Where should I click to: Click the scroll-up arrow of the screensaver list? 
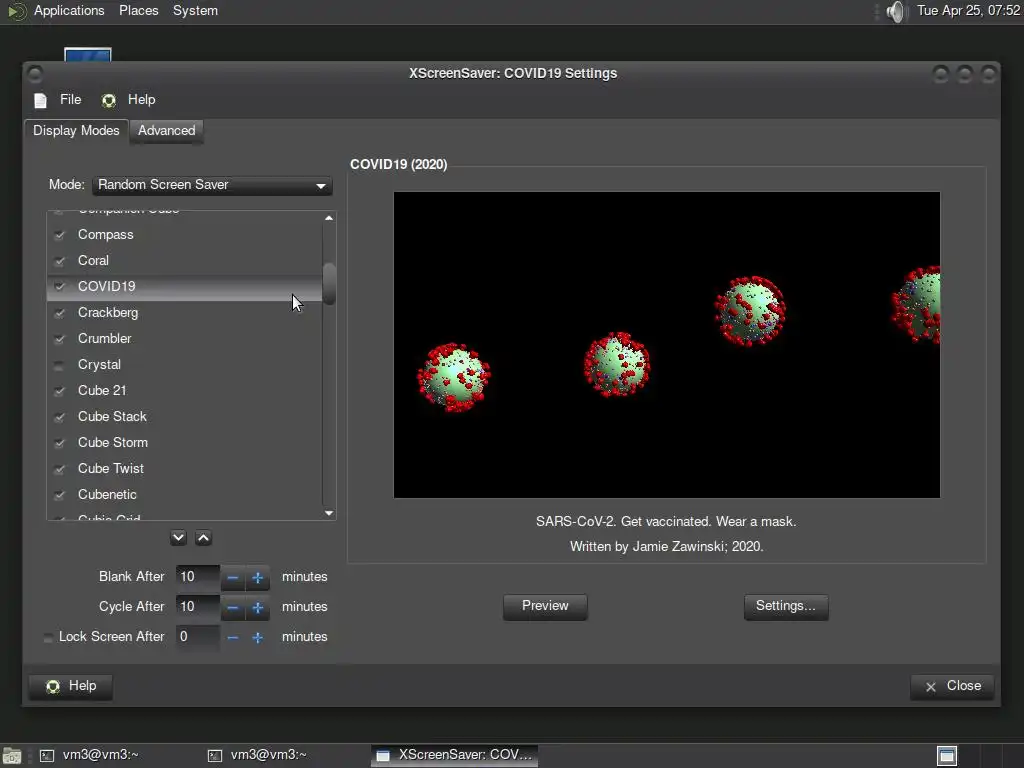[x=329, y=217]
